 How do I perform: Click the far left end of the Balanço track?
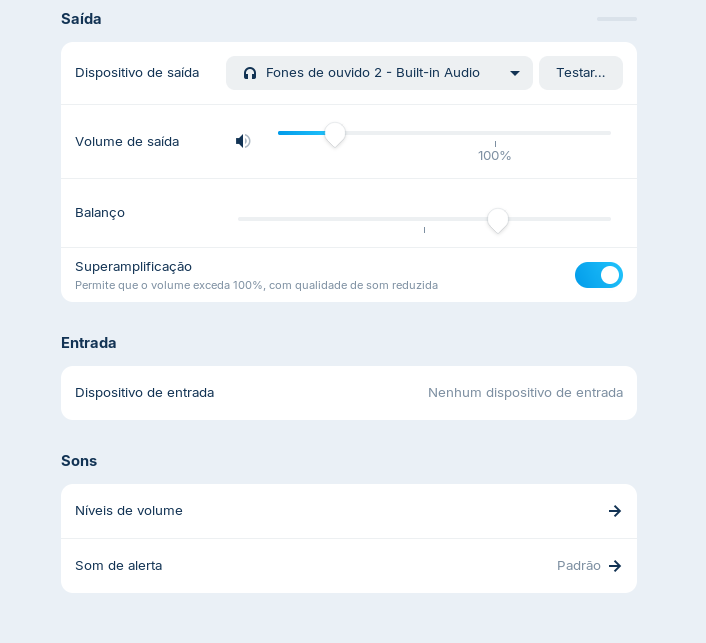coord(240,219)
